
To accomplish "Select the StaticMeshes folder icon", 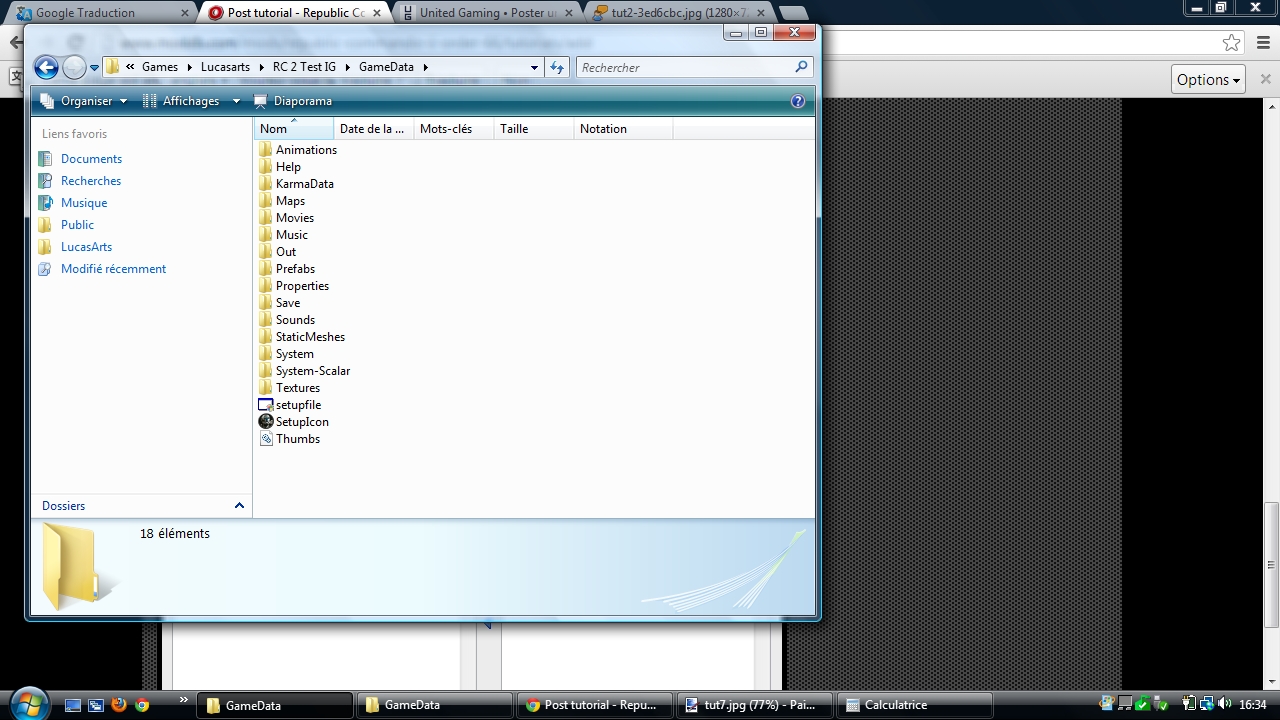I will [265, 337].
